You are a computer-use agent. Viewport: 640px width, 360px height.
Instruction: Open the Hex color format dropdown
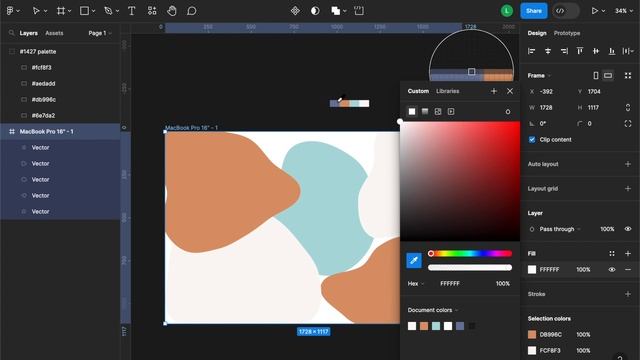tap(416, 284)
